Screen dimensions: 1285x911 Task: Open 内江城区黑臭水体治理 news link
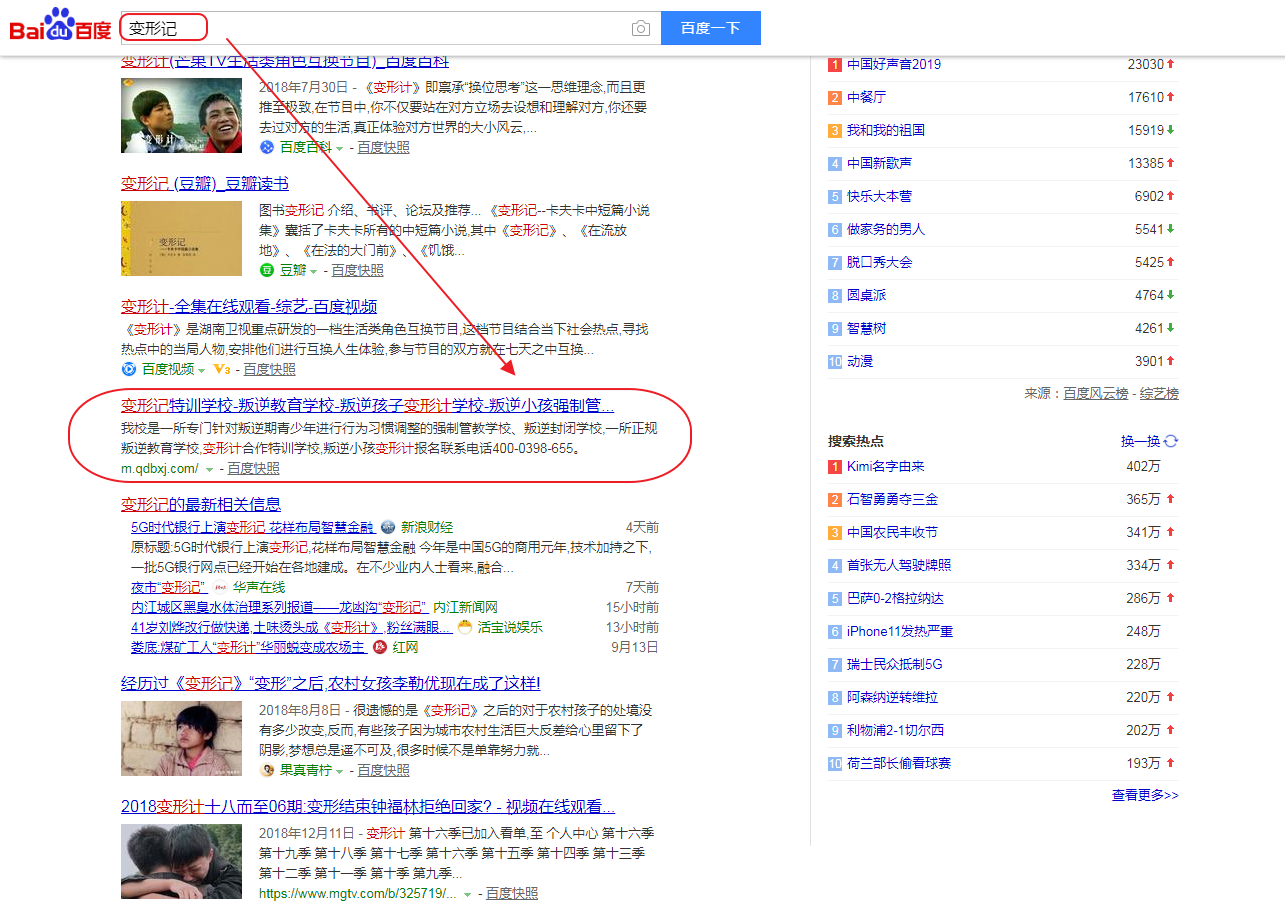(x=279, y=607)
